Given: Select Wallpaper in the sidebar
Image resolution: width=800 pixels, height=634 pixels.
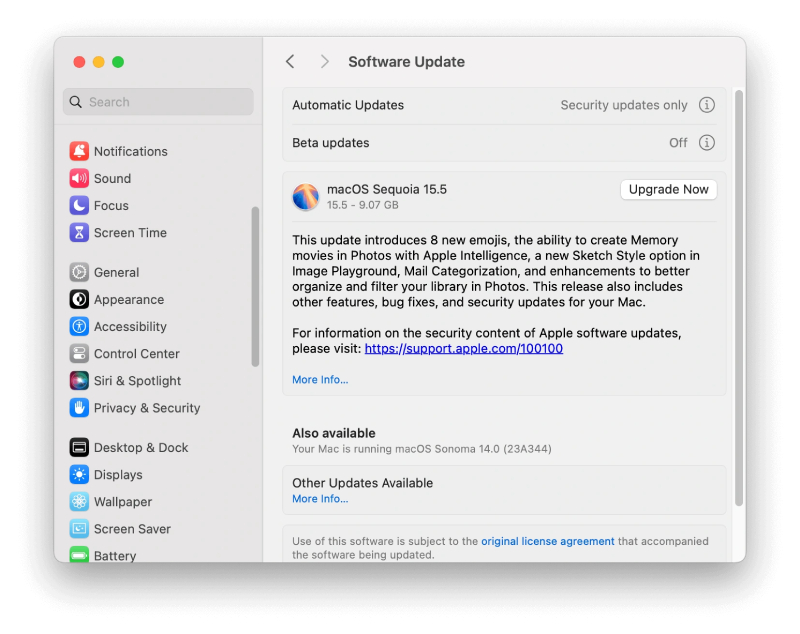Looking at the screenshot, I should coord(123,501).
